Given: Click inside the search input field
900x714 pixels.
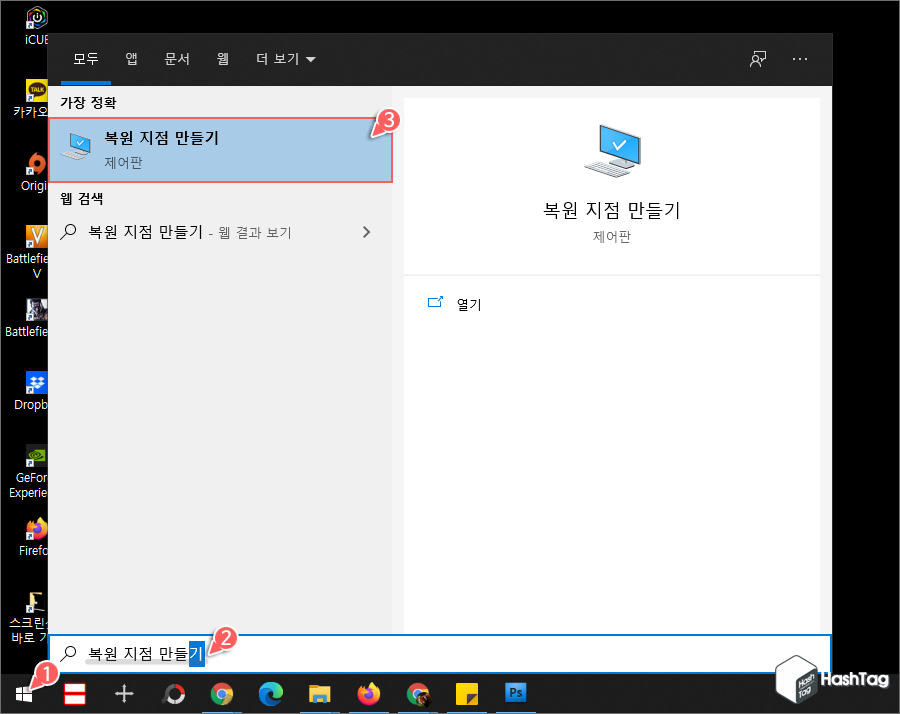Looking at the screenshot, I should [300, 652].
